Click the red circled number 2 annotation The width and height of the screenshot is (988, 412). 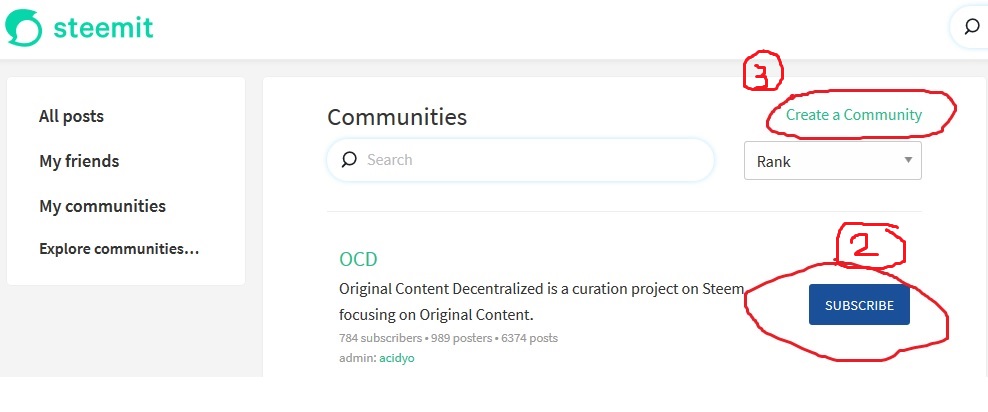(x=870, y=244)
